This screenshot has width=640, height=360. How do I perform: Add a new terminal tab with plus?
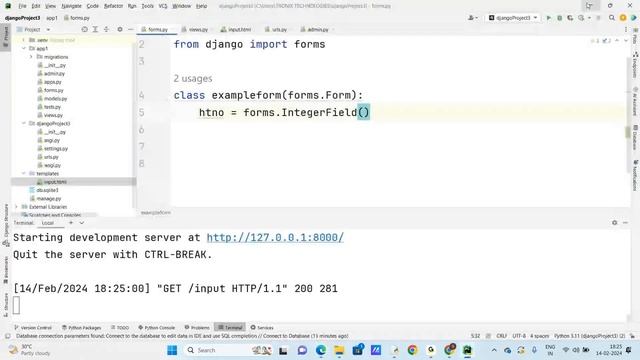71,223
